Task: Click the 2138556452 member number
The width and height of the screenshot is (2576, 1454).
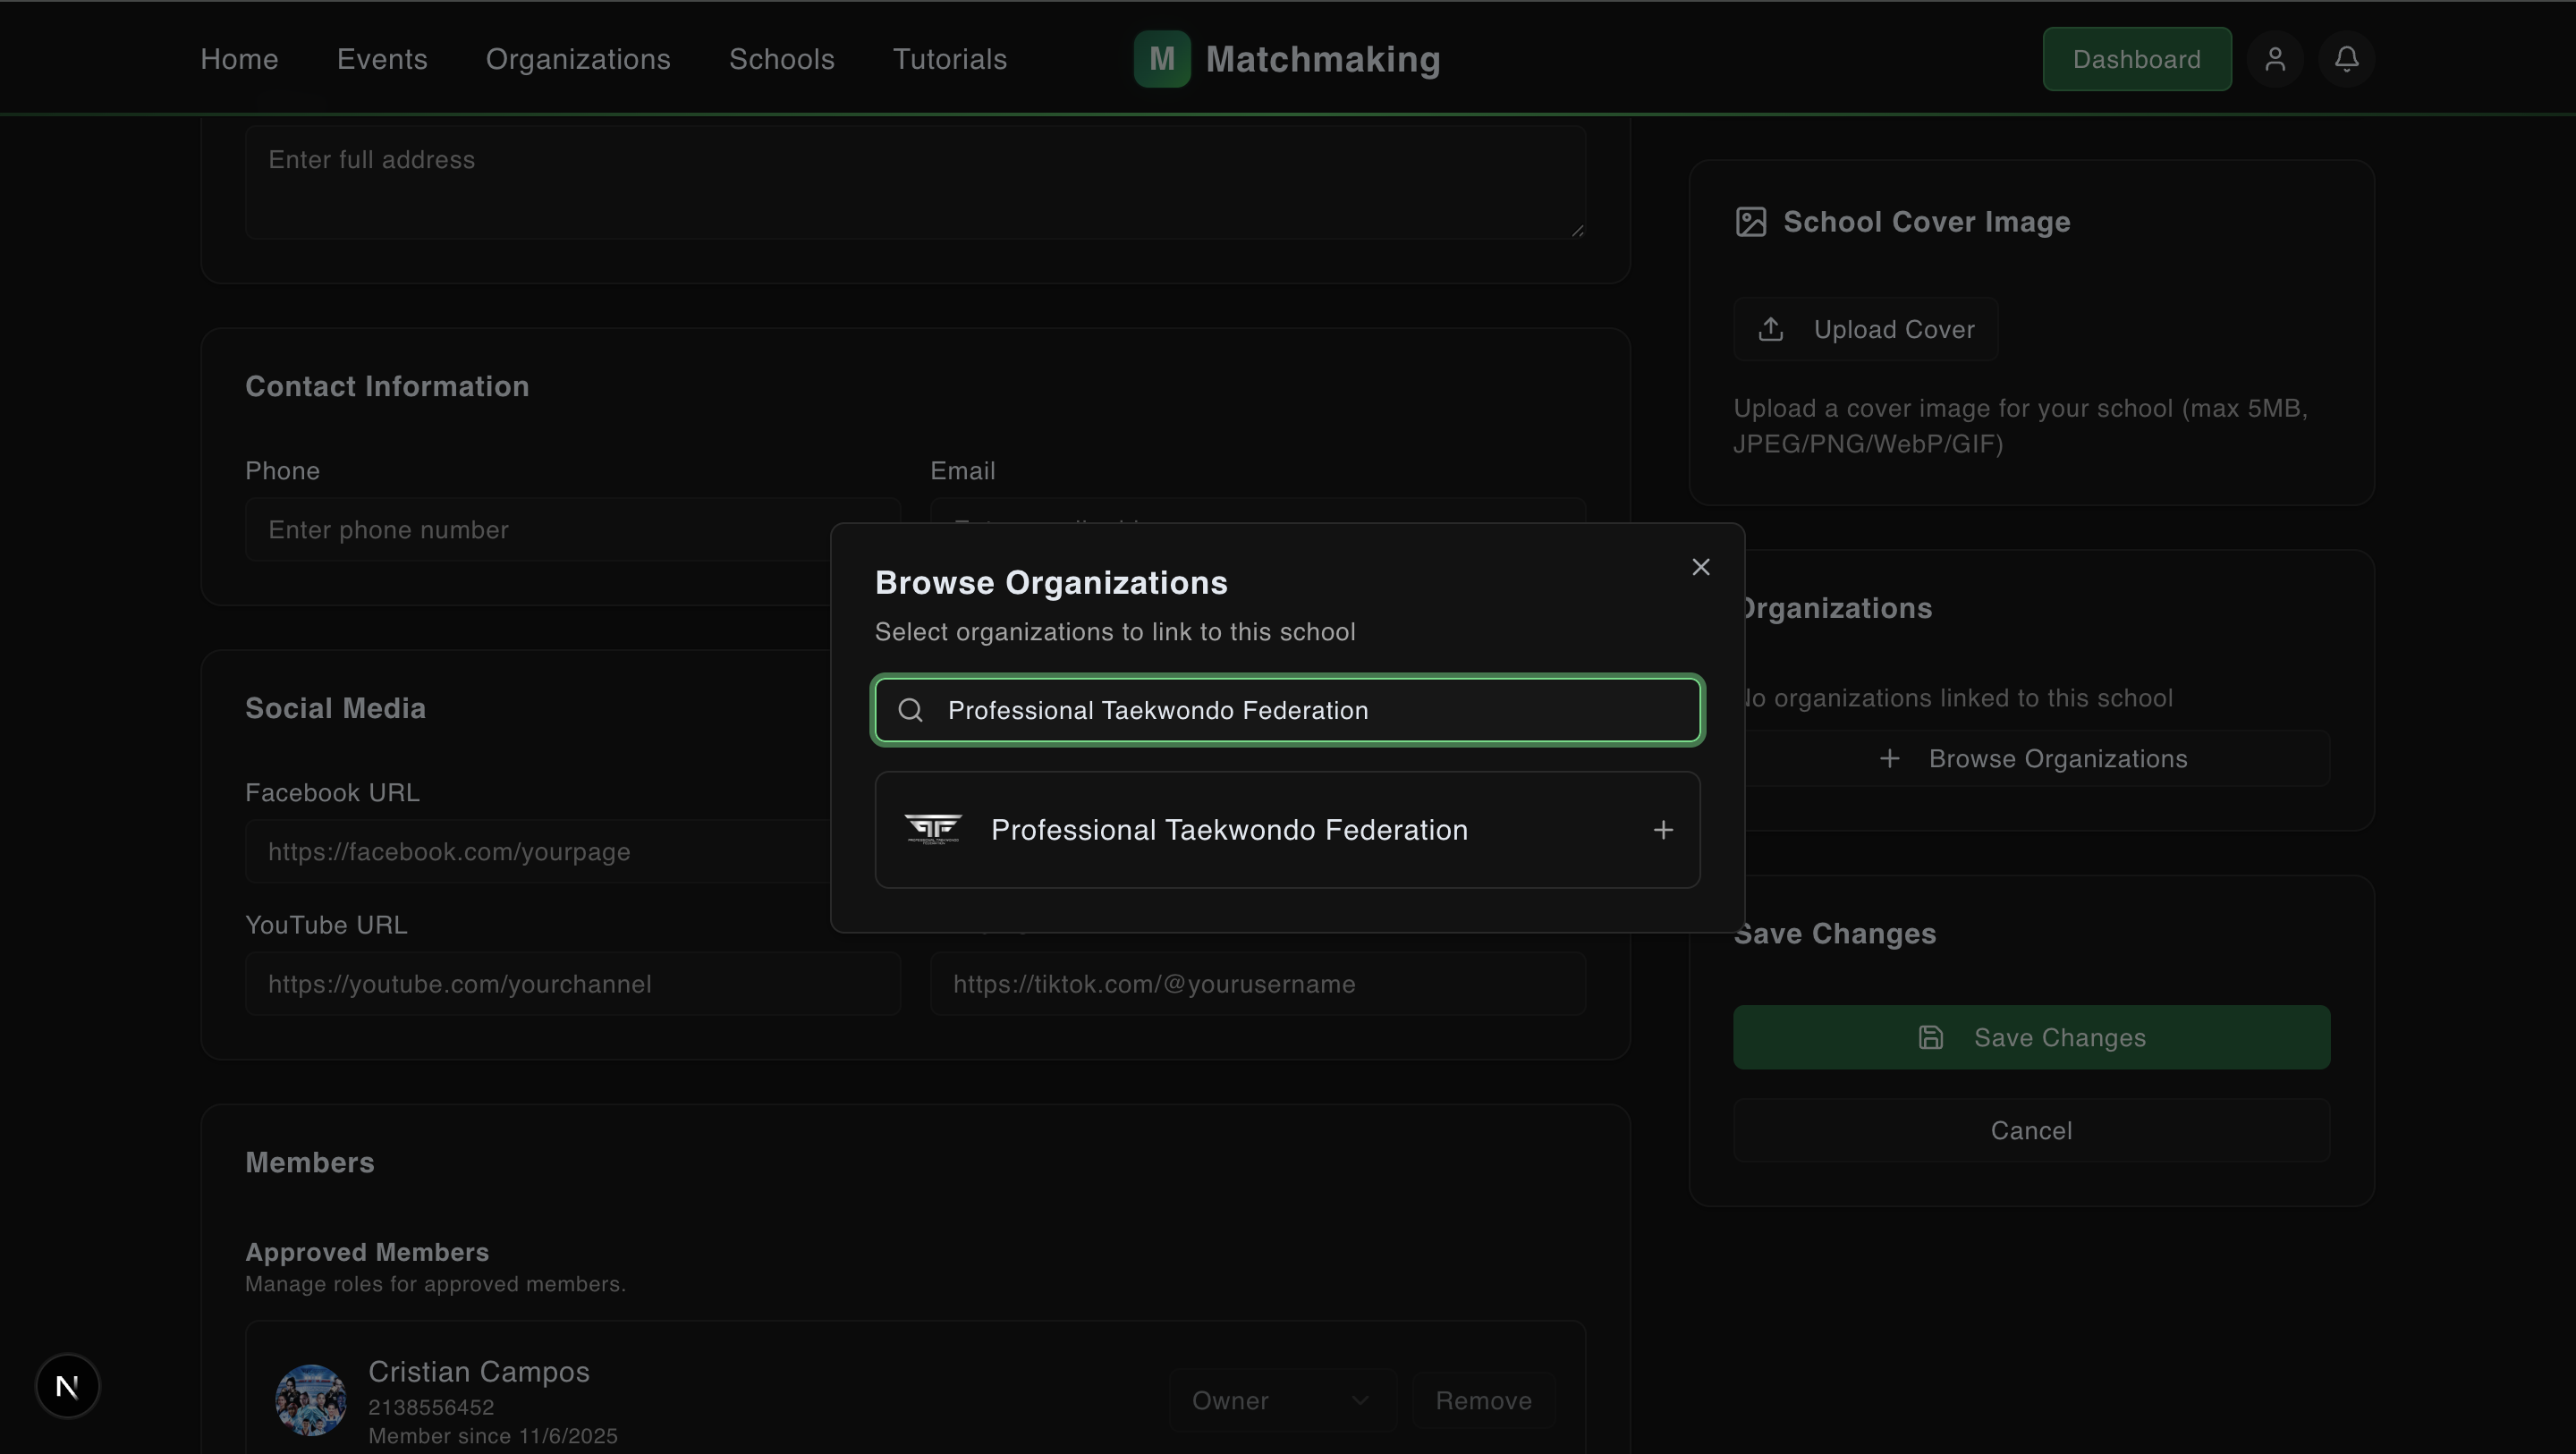Action: 431,1407
